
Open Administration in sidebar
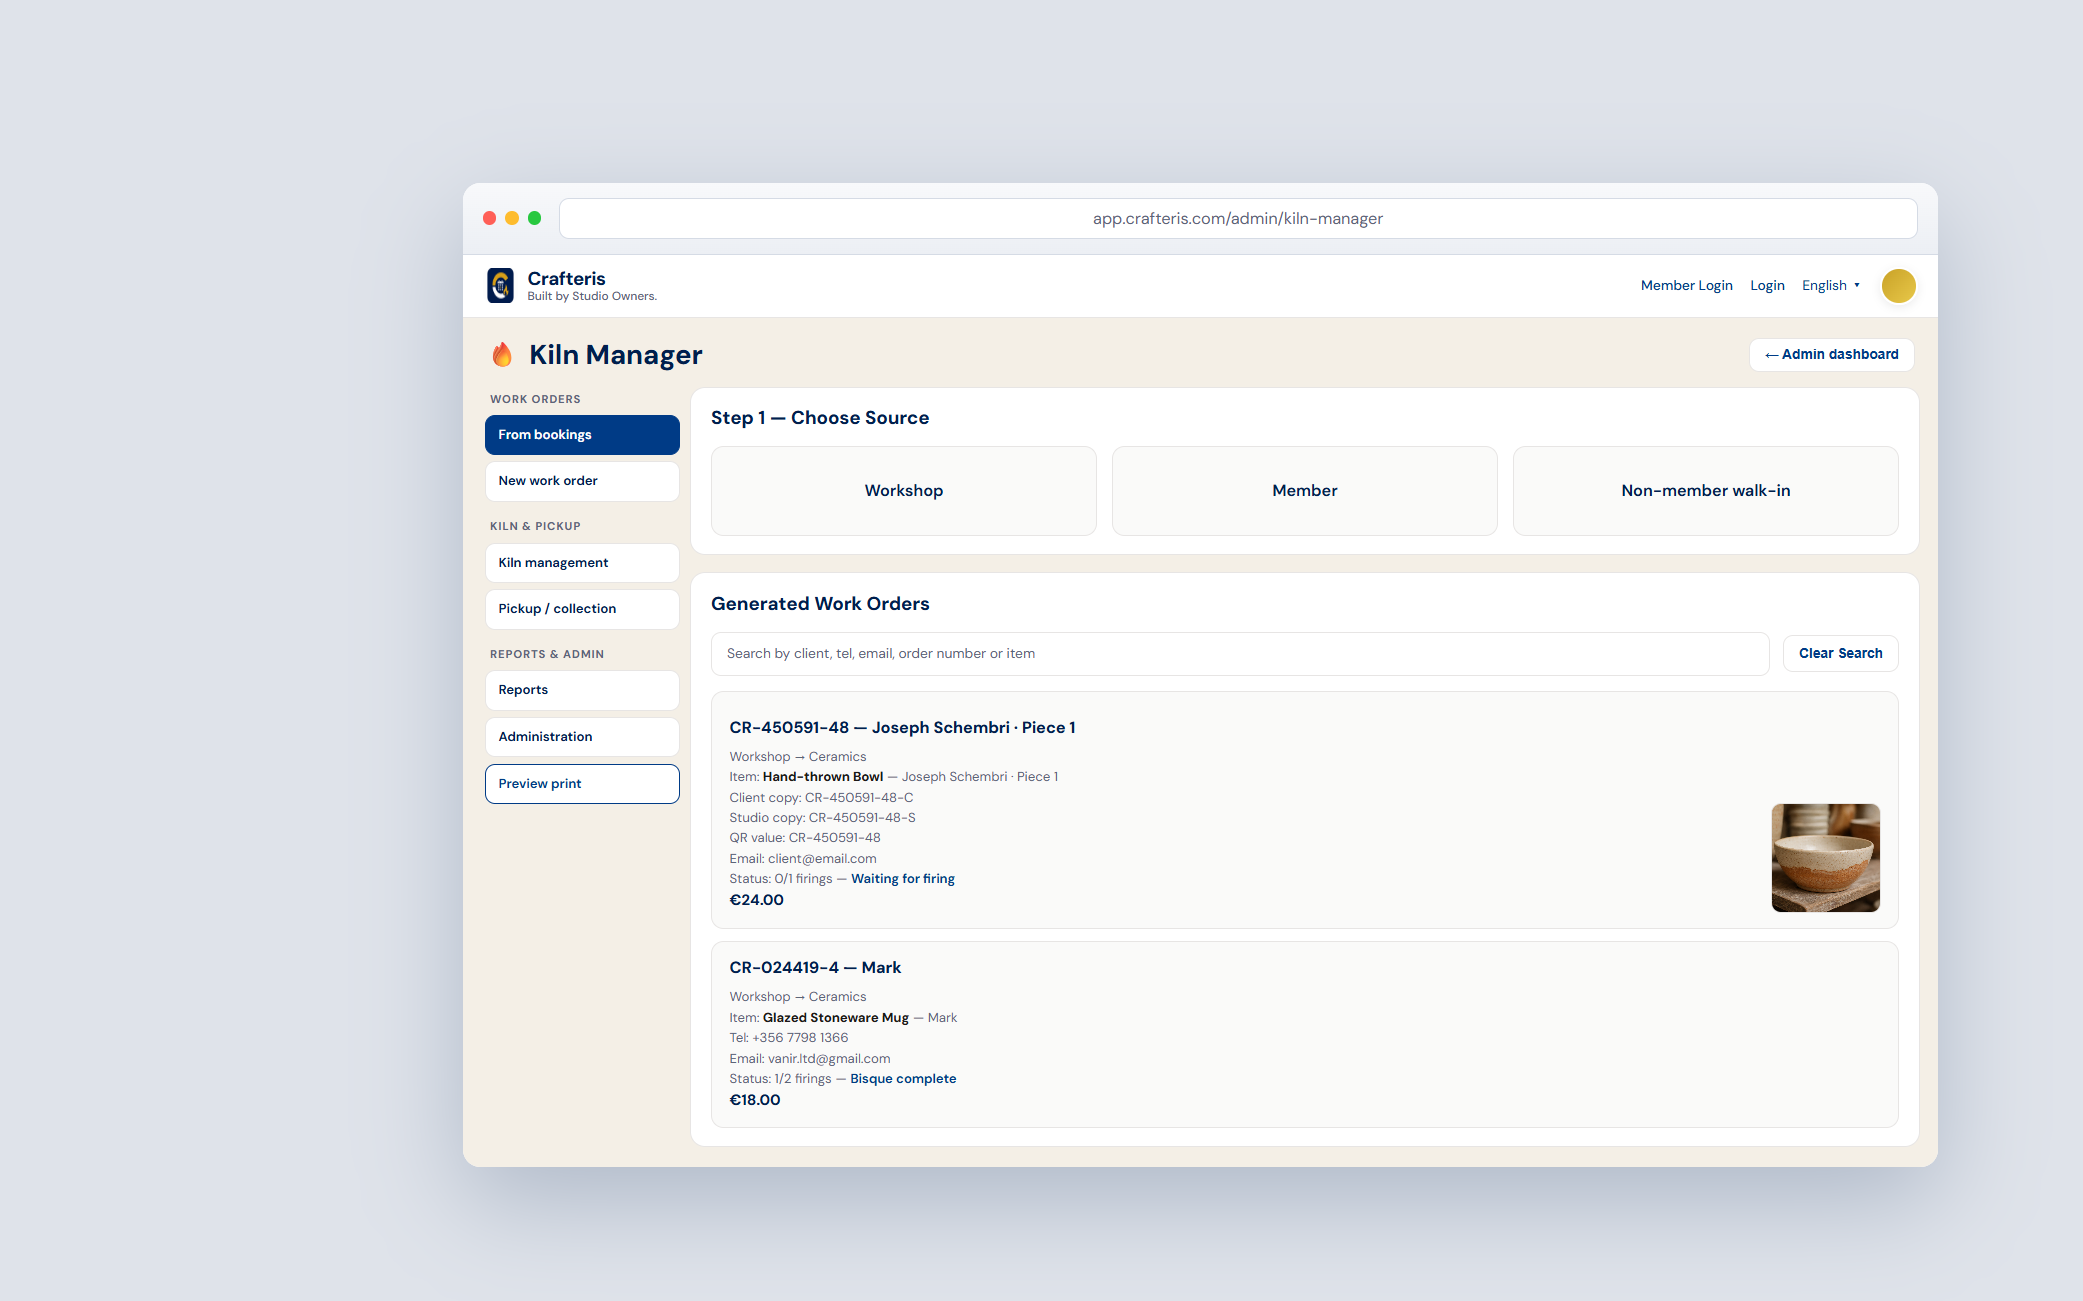pos(582,737)
